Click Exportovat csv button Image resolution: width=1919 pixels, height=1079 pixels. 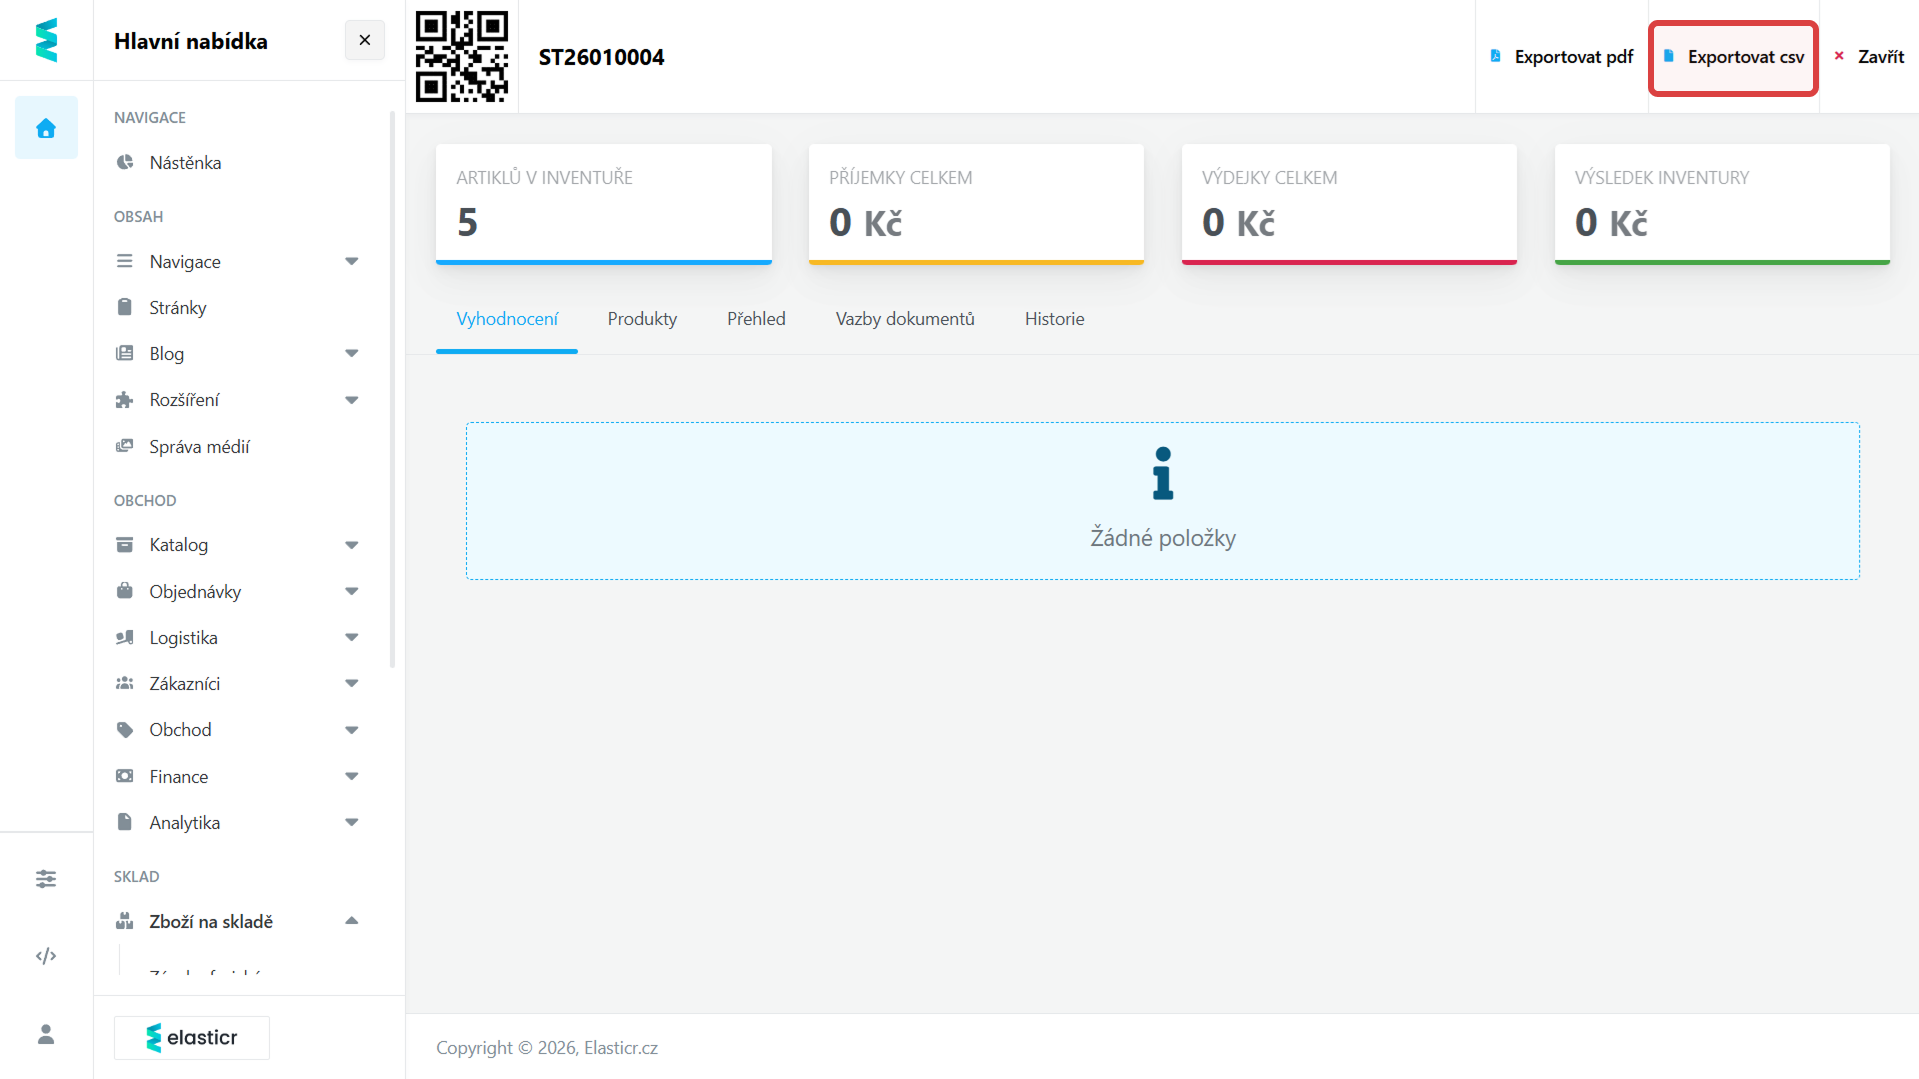1733,57
